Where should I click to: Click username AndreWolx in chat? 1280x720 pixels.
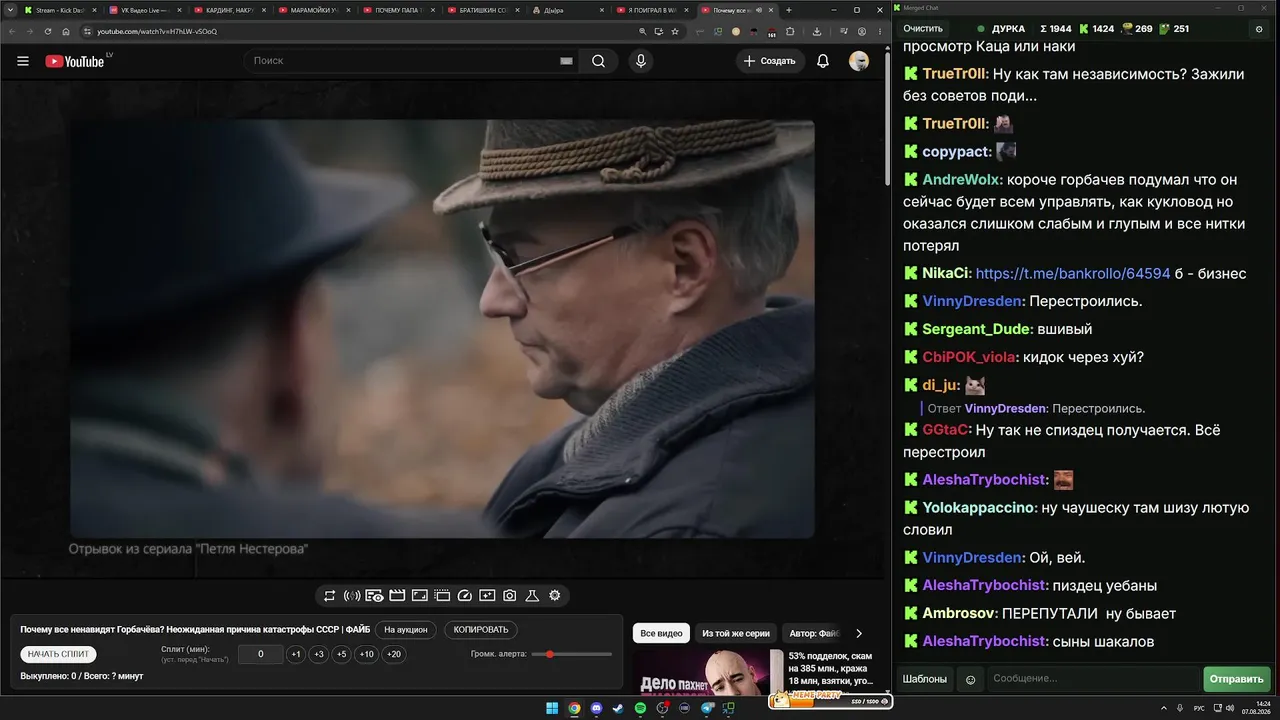960,180
